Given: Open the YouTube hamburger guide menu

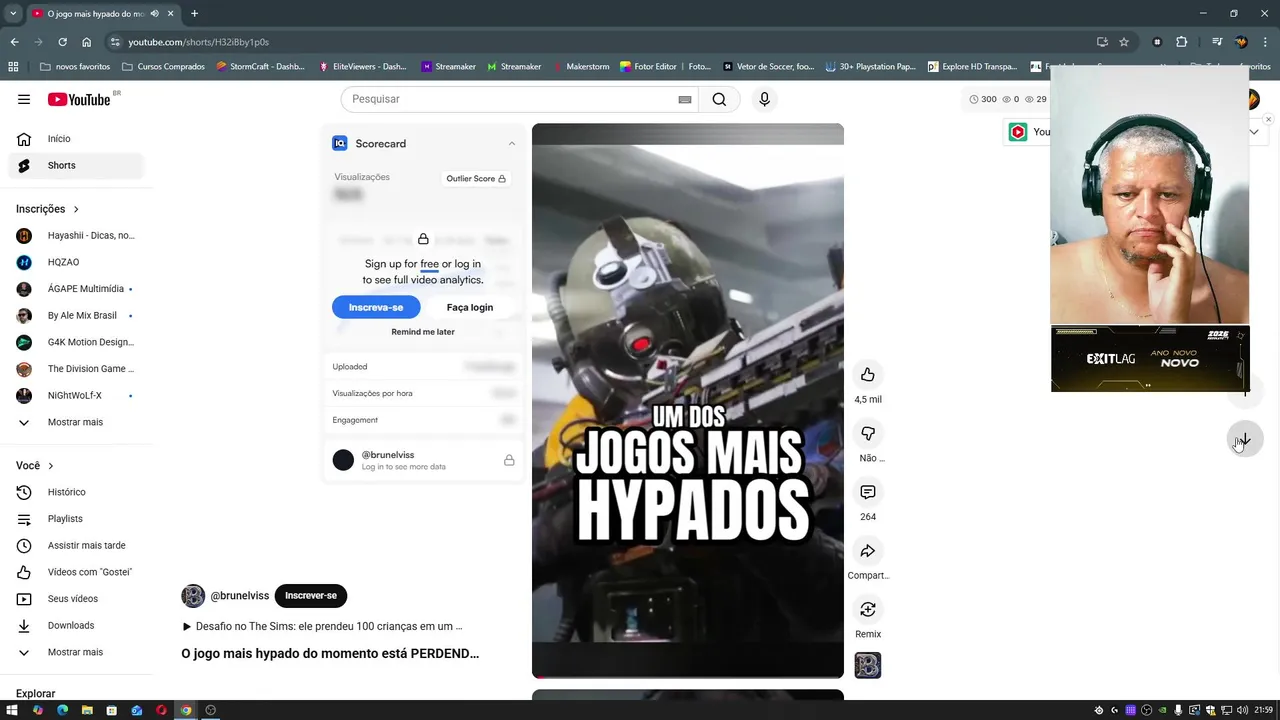Looking at the screenshot, I should 24,99.
